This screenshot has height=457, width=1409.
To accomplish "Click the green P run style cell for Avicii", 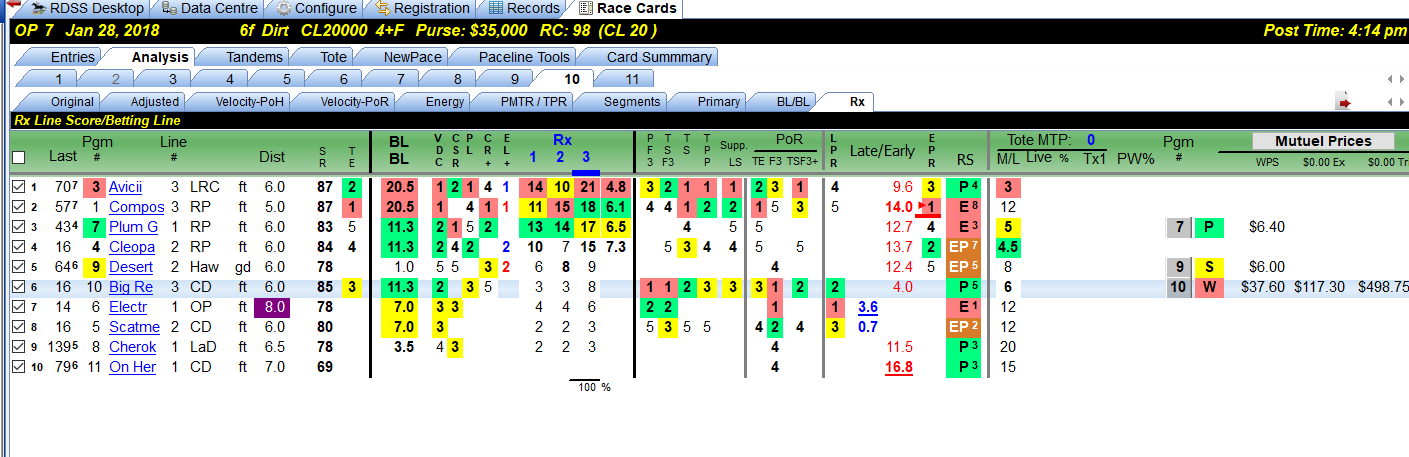I will [x=965, y=187].
